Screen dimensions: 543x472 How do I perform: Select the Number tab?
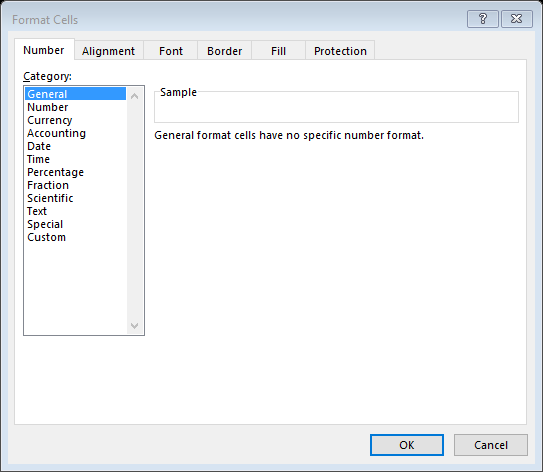(44, 50)
